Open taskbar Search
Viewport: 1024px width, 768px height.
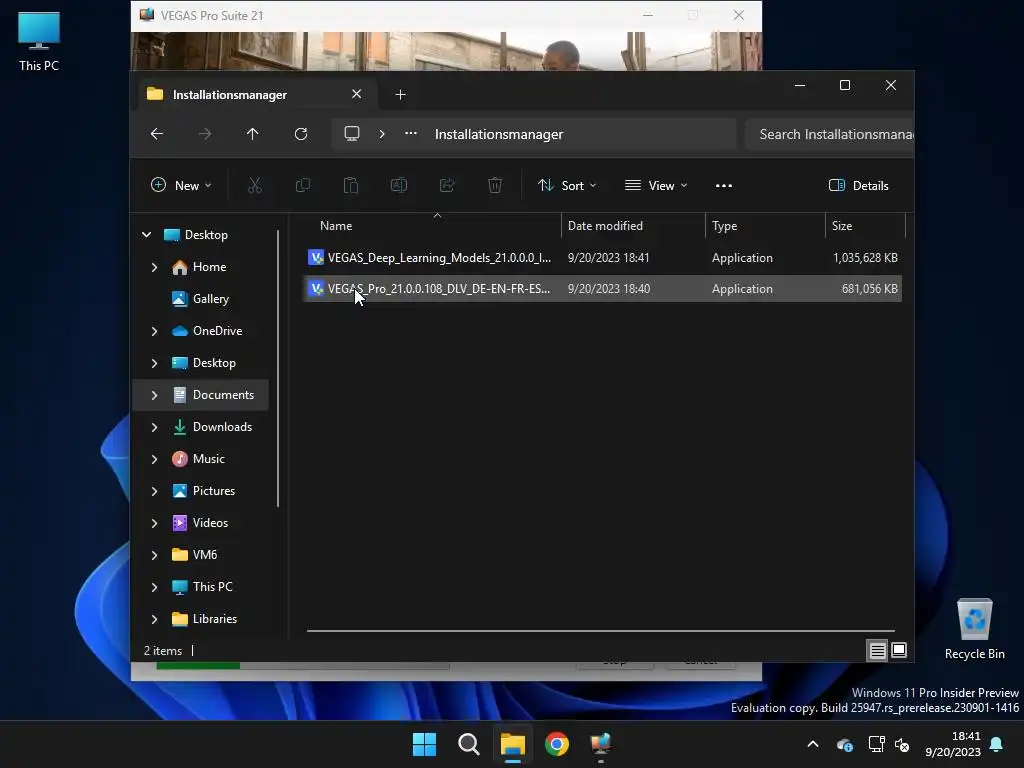pos(468,744)
